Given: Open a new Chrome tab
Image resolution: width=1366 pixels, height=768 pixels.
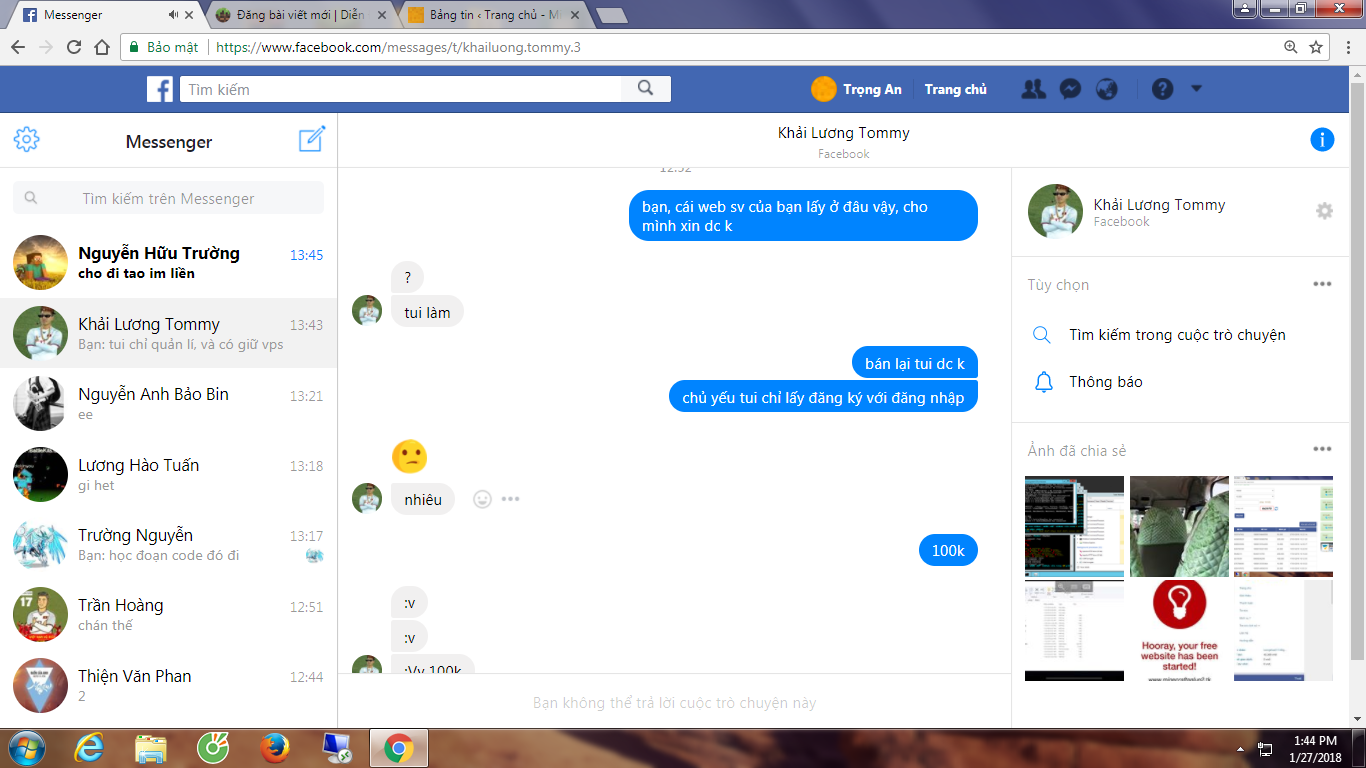Looking at the screenshot, I should click(x=612, y=15).
